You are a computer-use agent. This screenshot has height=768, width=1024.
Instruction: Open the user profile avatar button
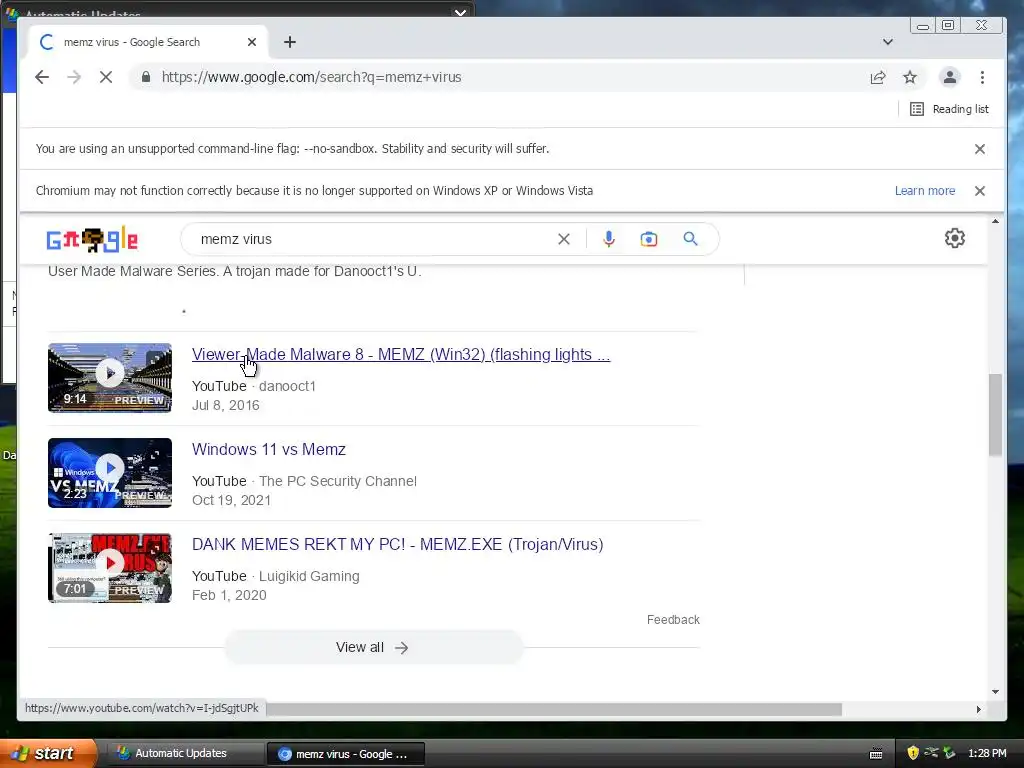click(950, 77)
